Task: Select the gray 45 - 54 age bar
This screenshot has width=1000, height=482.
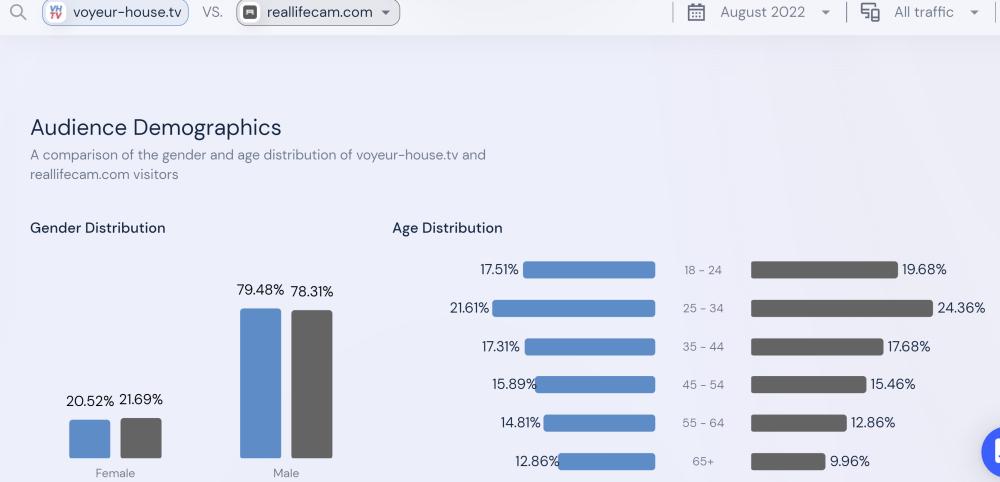Action: 808,385
